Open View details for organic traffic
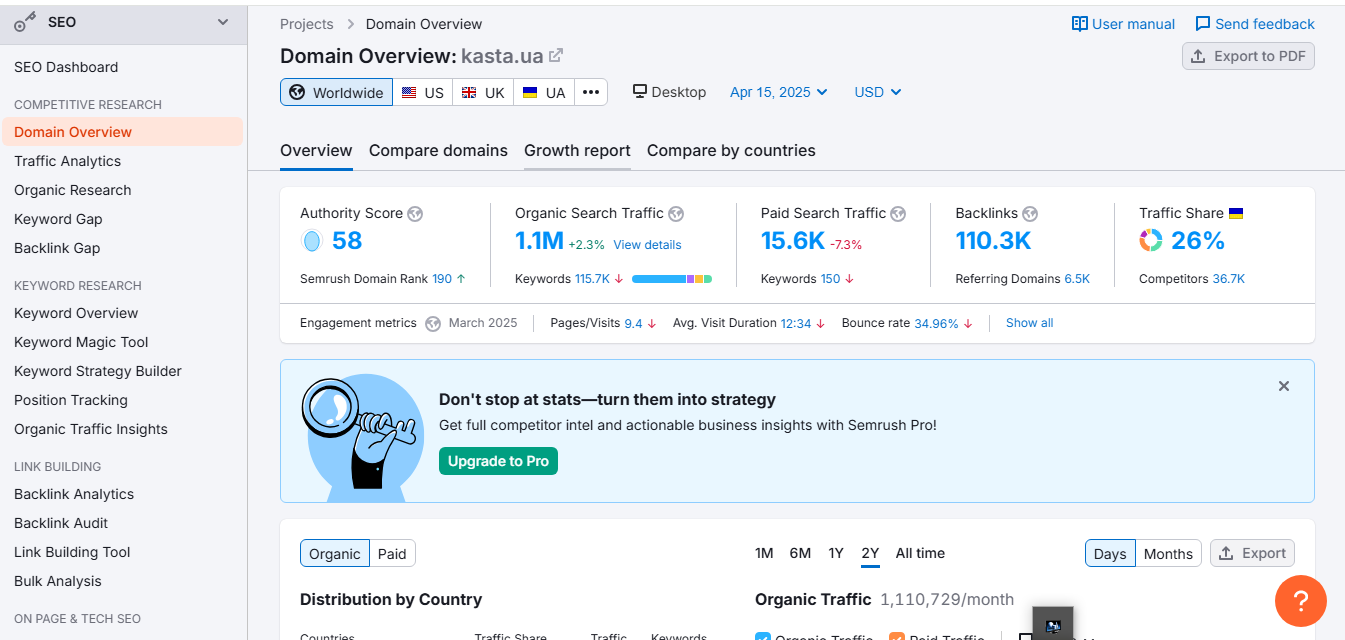 tap(647, 245)
